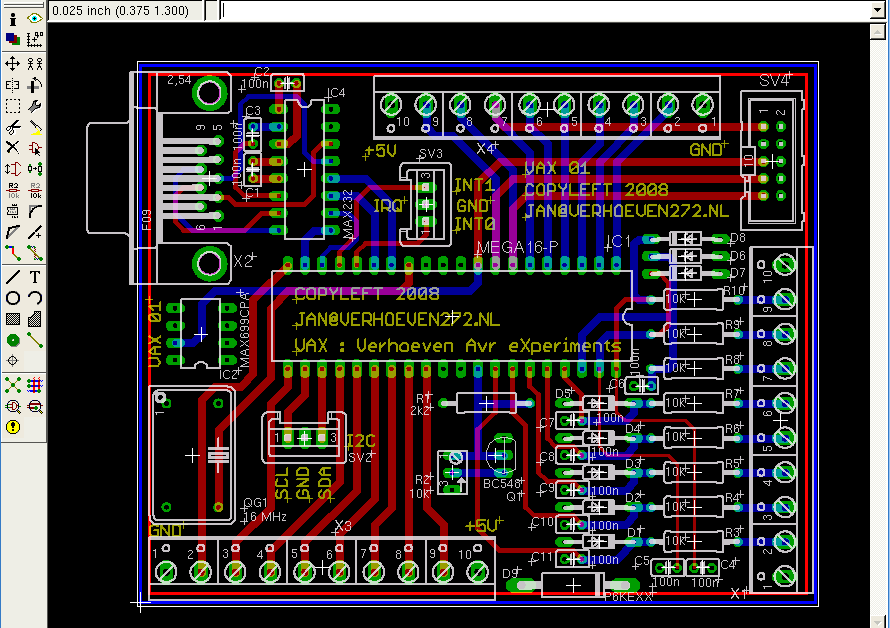Choose the Text tool
Viewport: 890px width, 628px height.
35,276
